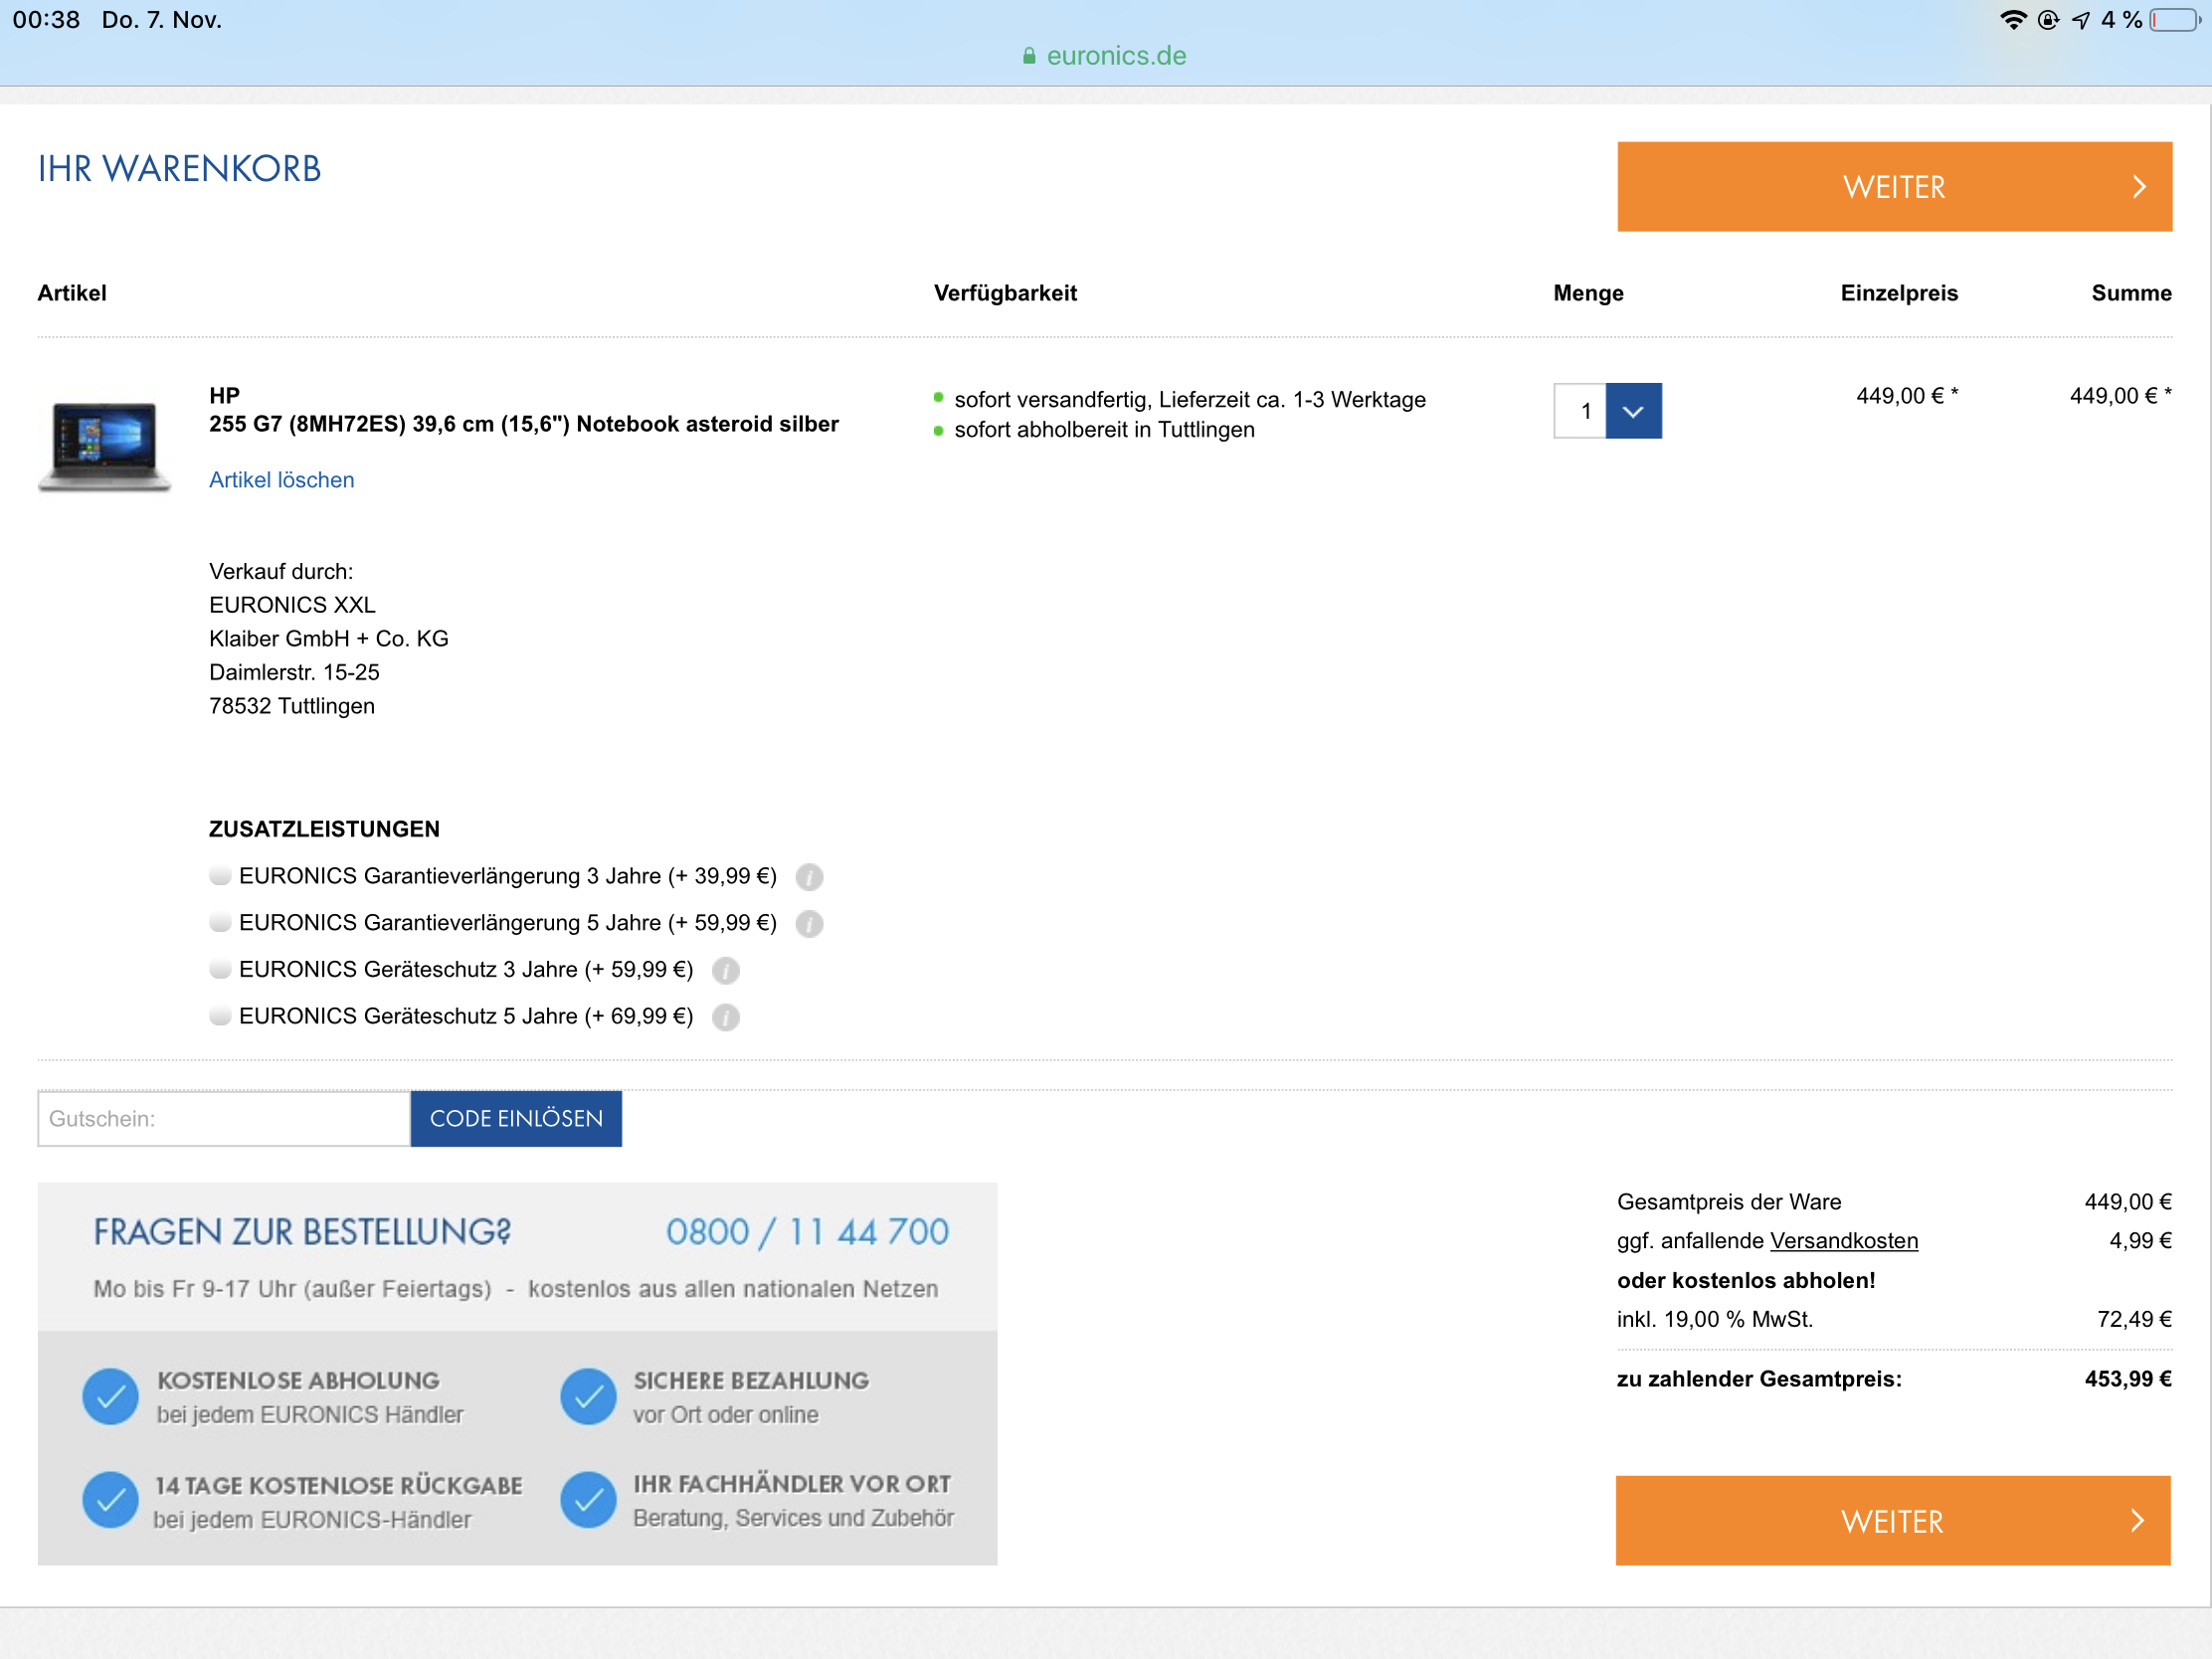Open the Menge quantity dropdown arrow
Screen dimensions: 2212x1659
click(x=1633, y=411)
